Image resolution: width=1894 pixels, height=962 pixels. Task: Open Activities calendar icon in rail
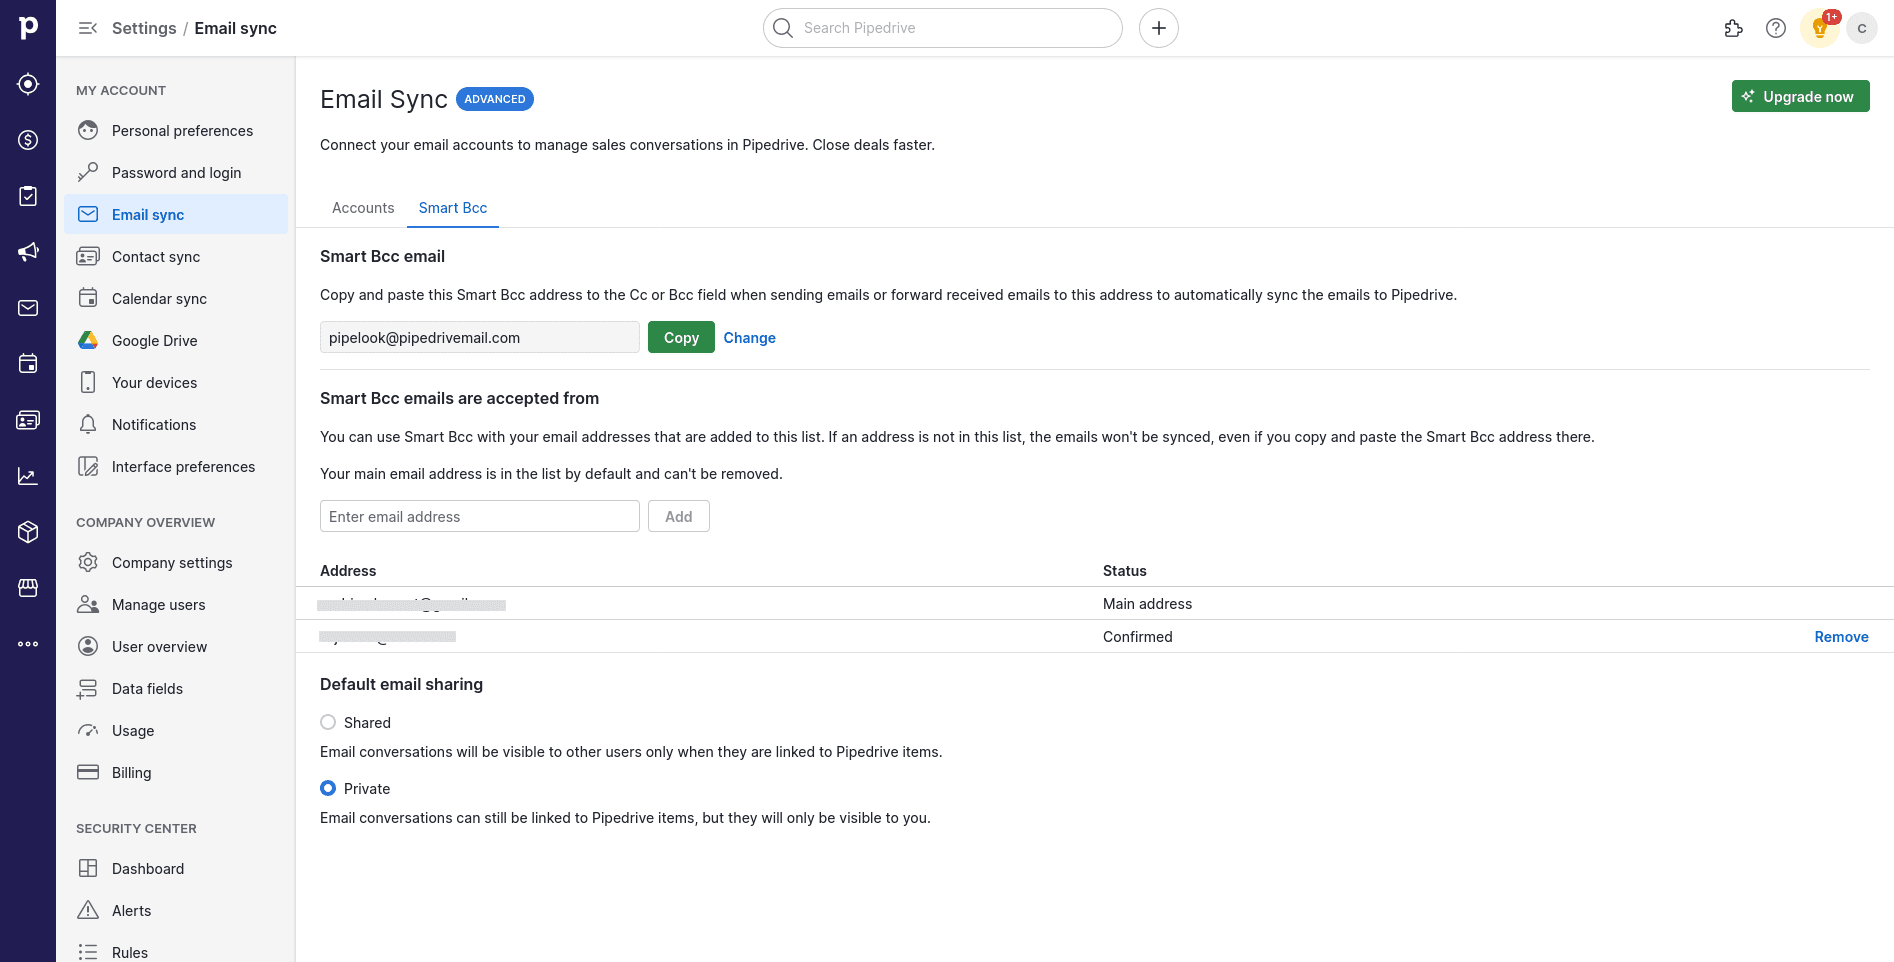(28, 364)
